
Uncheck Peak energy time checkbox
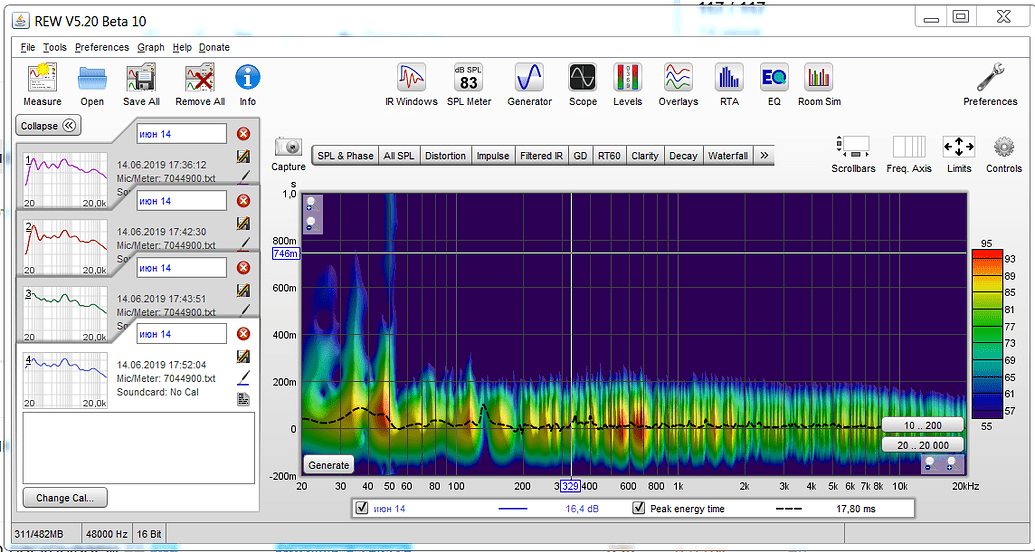click(x=639, y=509)
